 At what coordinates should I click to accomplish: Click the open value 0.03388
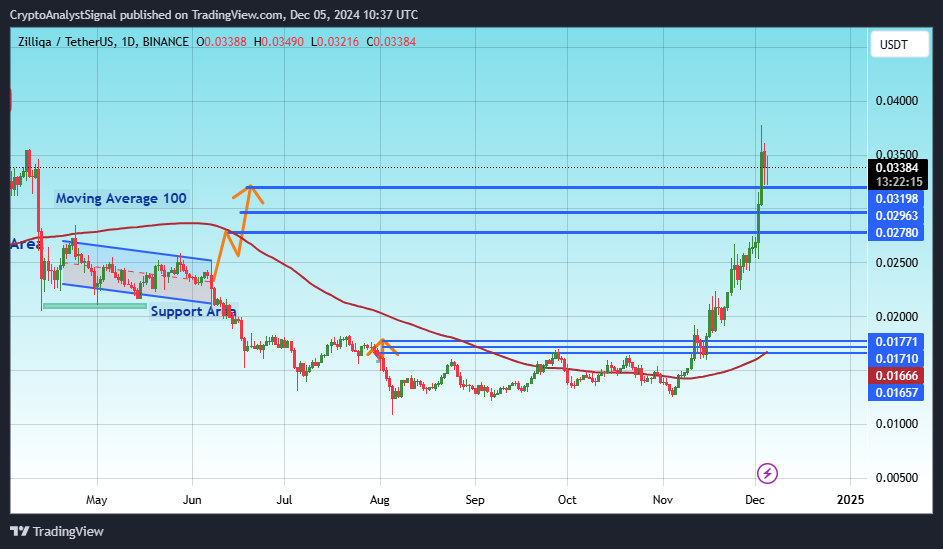pos(225,41)
